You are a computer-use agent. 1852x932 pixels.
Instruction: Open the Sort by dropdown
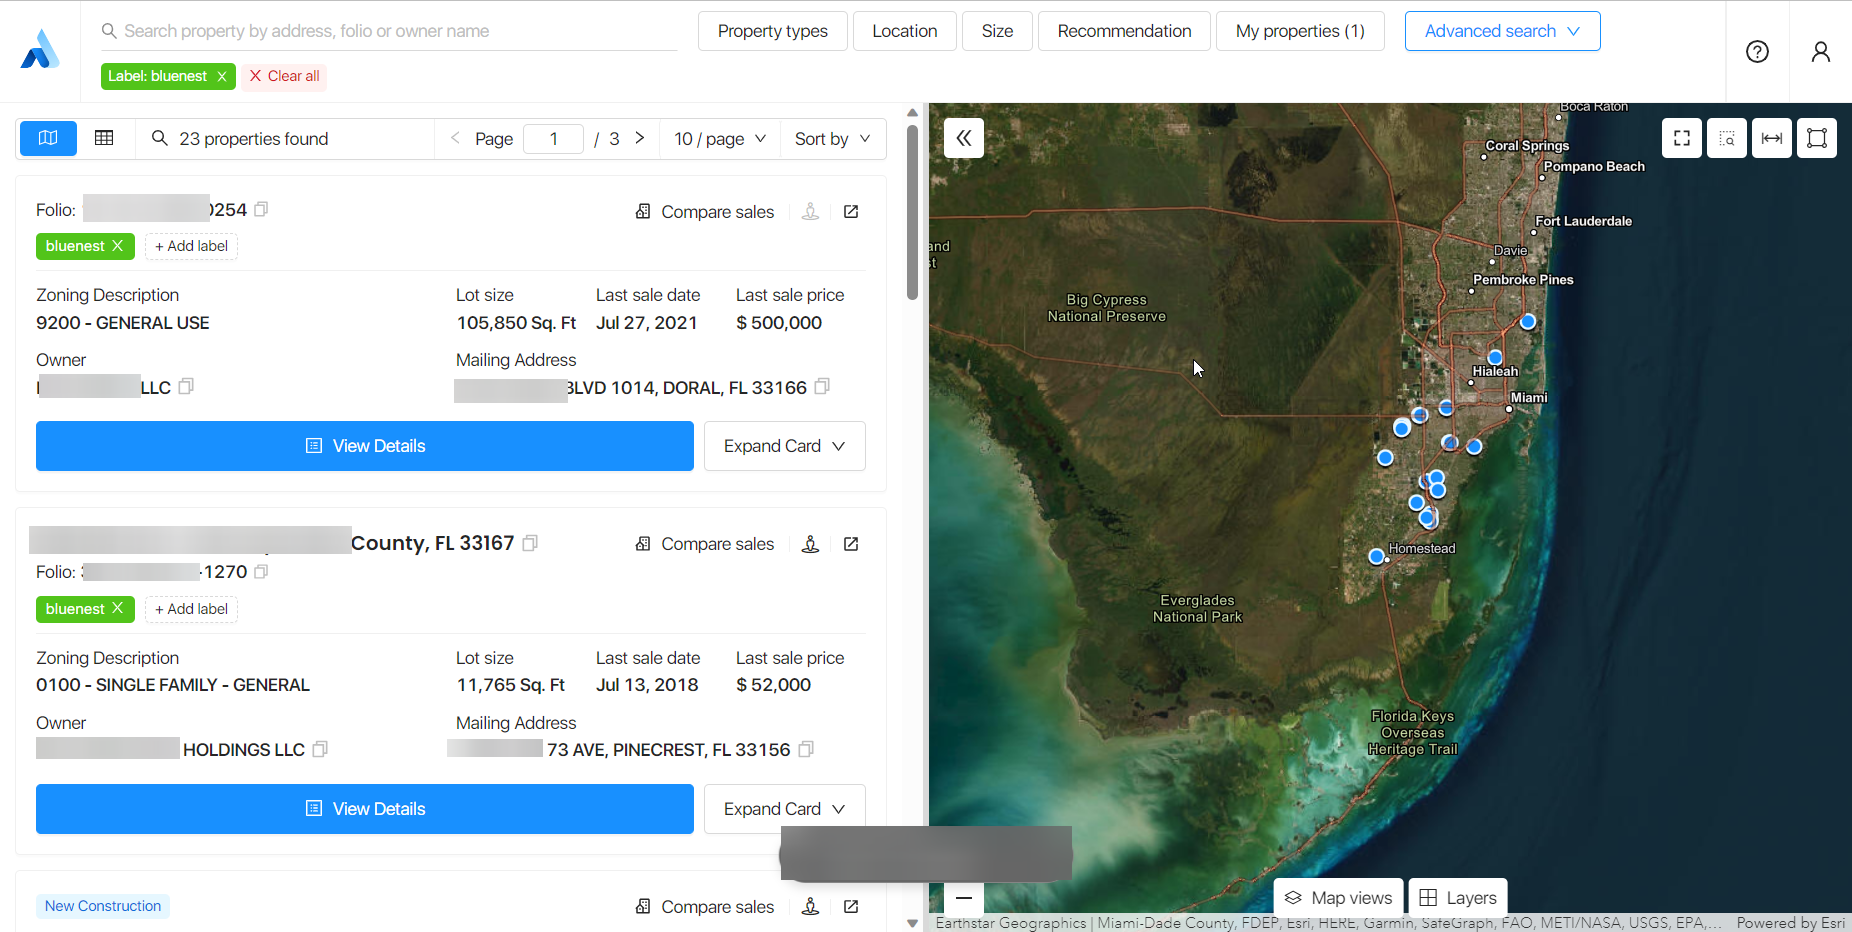click(x=832, y=139)
